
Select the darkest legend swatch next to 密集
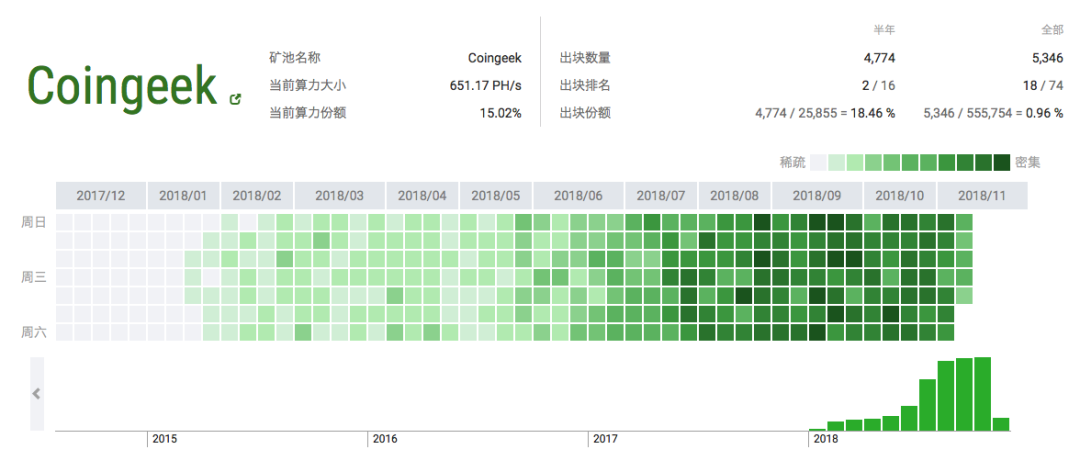point(1001,163)
